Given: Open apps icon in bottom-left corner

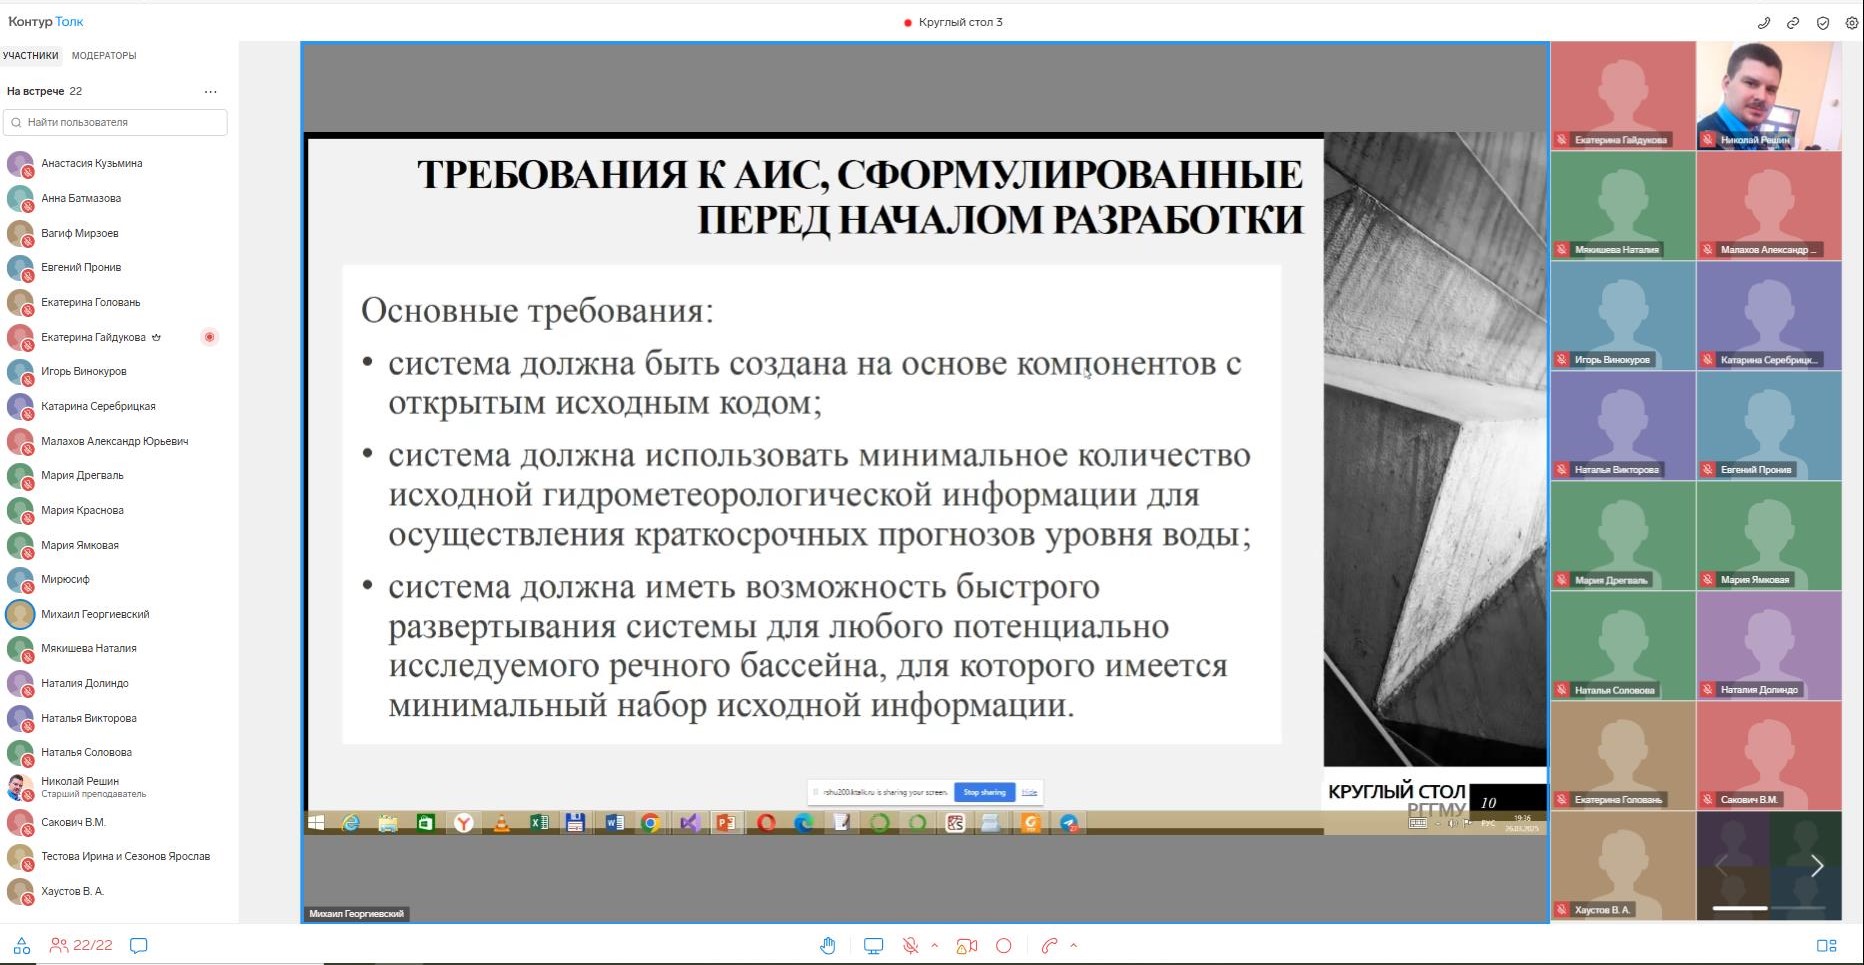Looking at the screenshot, I should tap(22, 945).
